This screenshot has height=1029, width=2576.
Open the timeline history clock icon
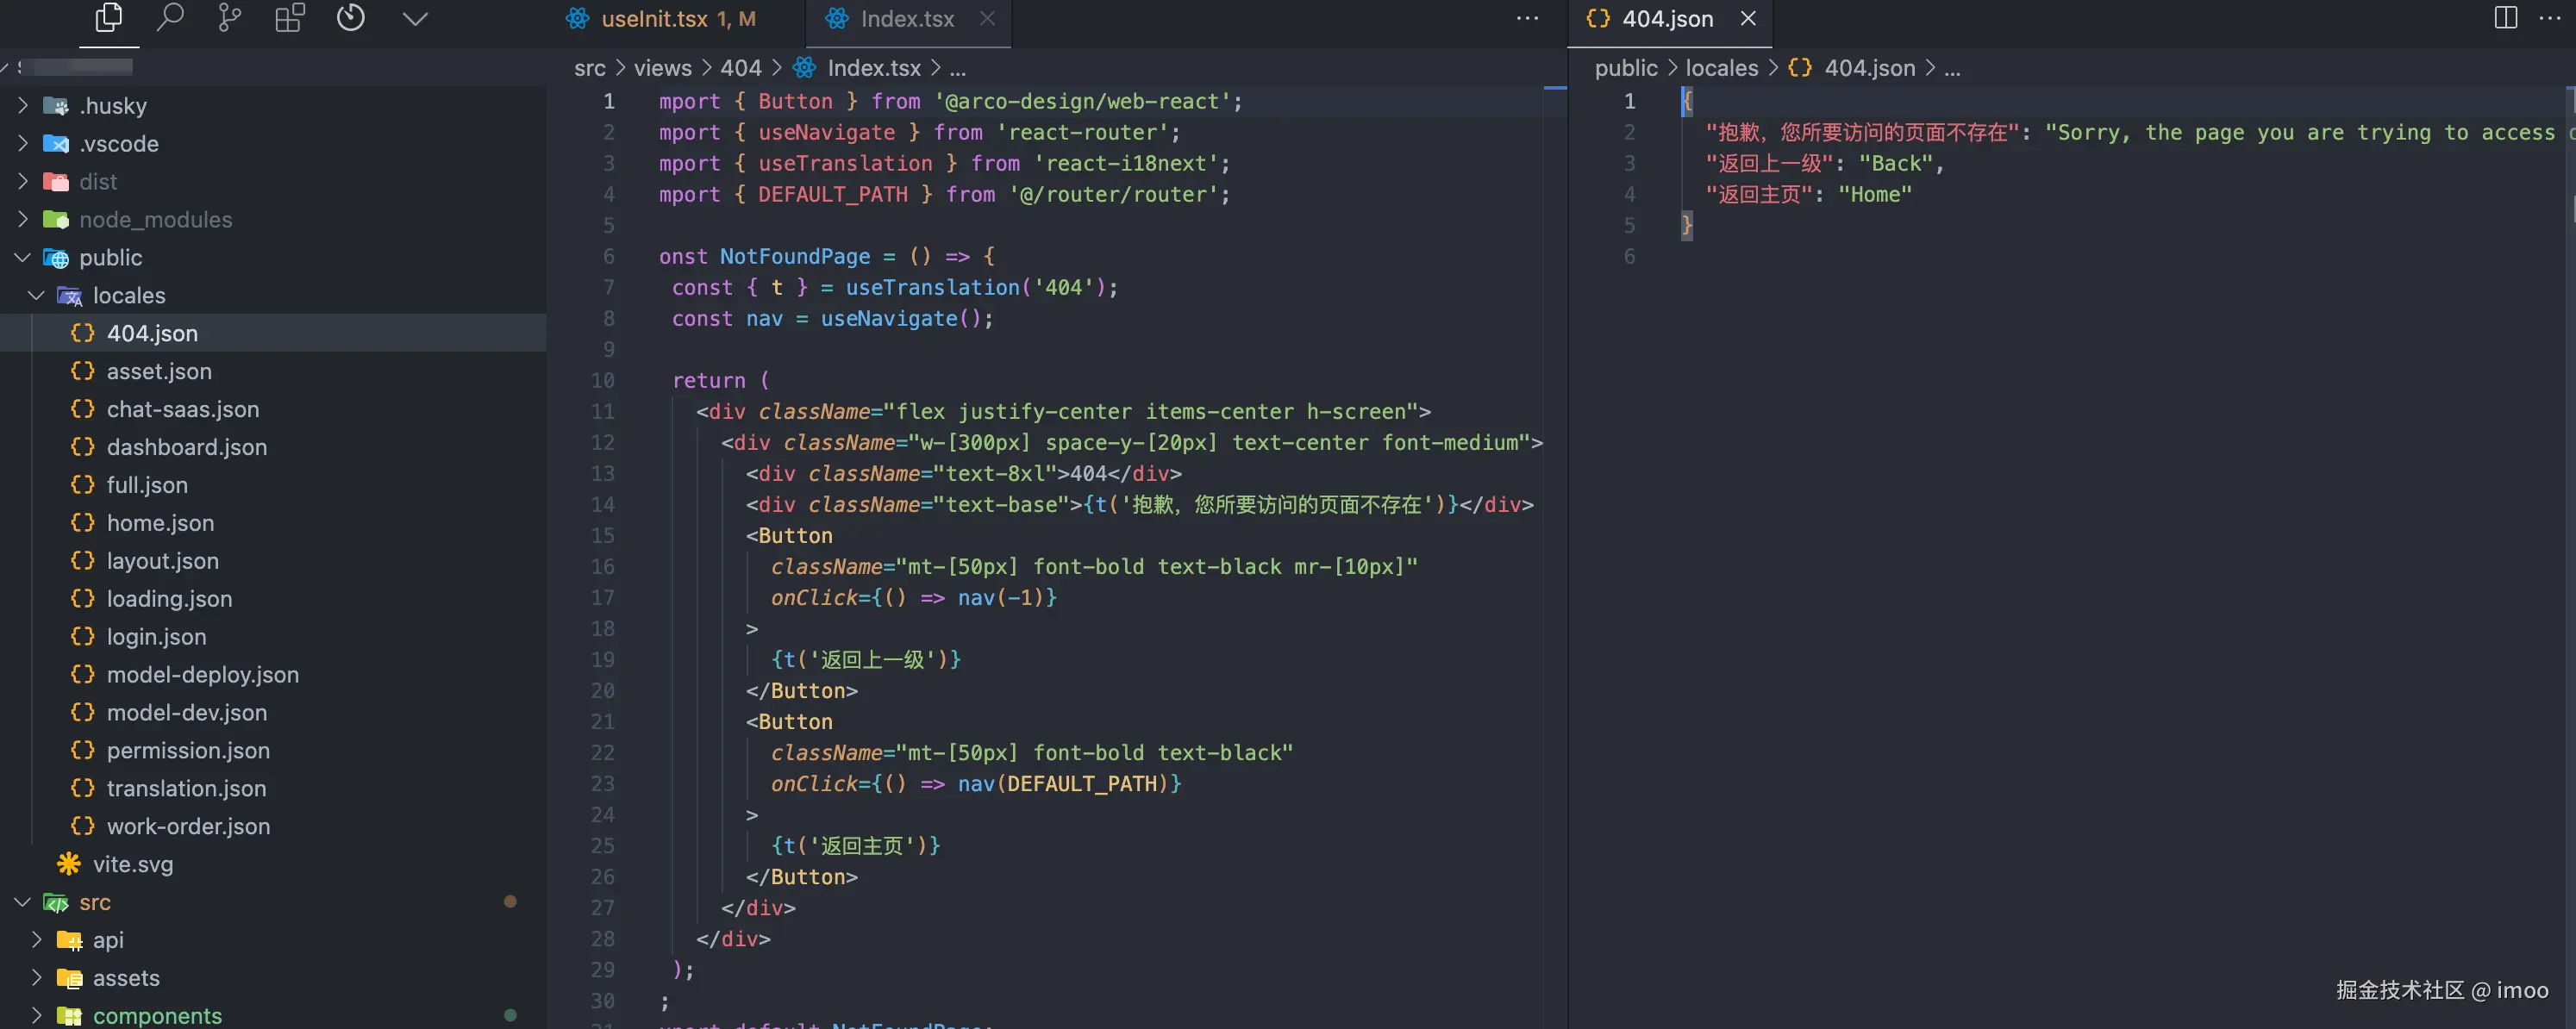[x=350, y=18]
